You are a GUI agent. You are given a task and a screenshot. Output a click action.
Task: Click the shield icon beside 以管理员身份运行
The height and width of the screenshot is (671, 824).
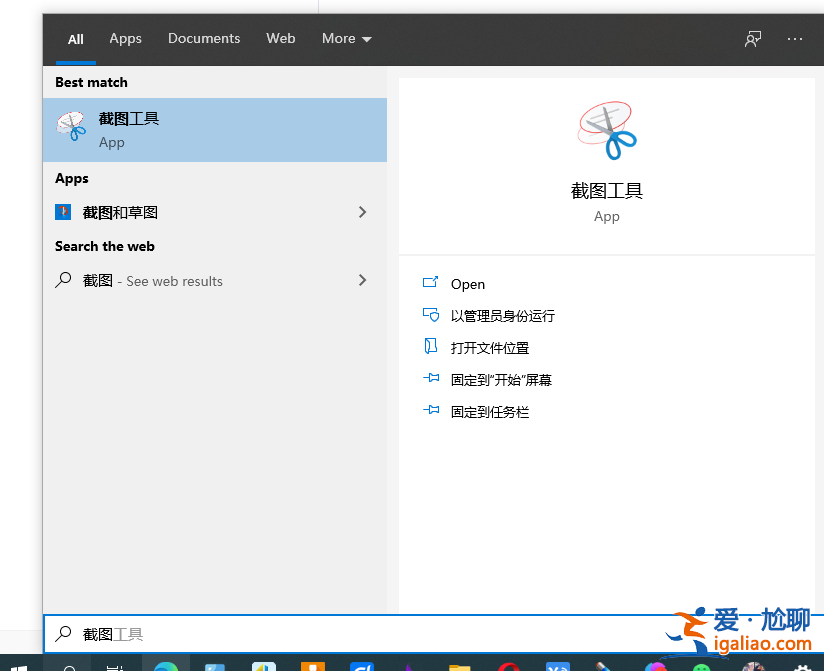[430, 315]
